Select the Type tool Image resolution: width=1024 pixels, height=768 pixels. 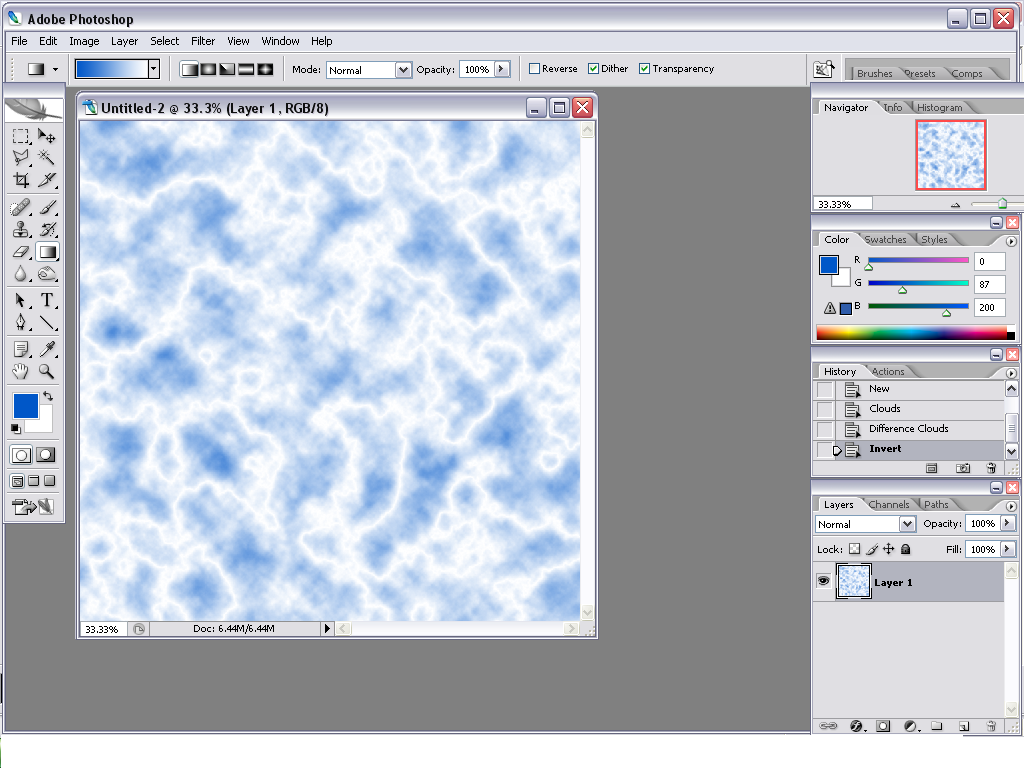click(x=46, y=300)
